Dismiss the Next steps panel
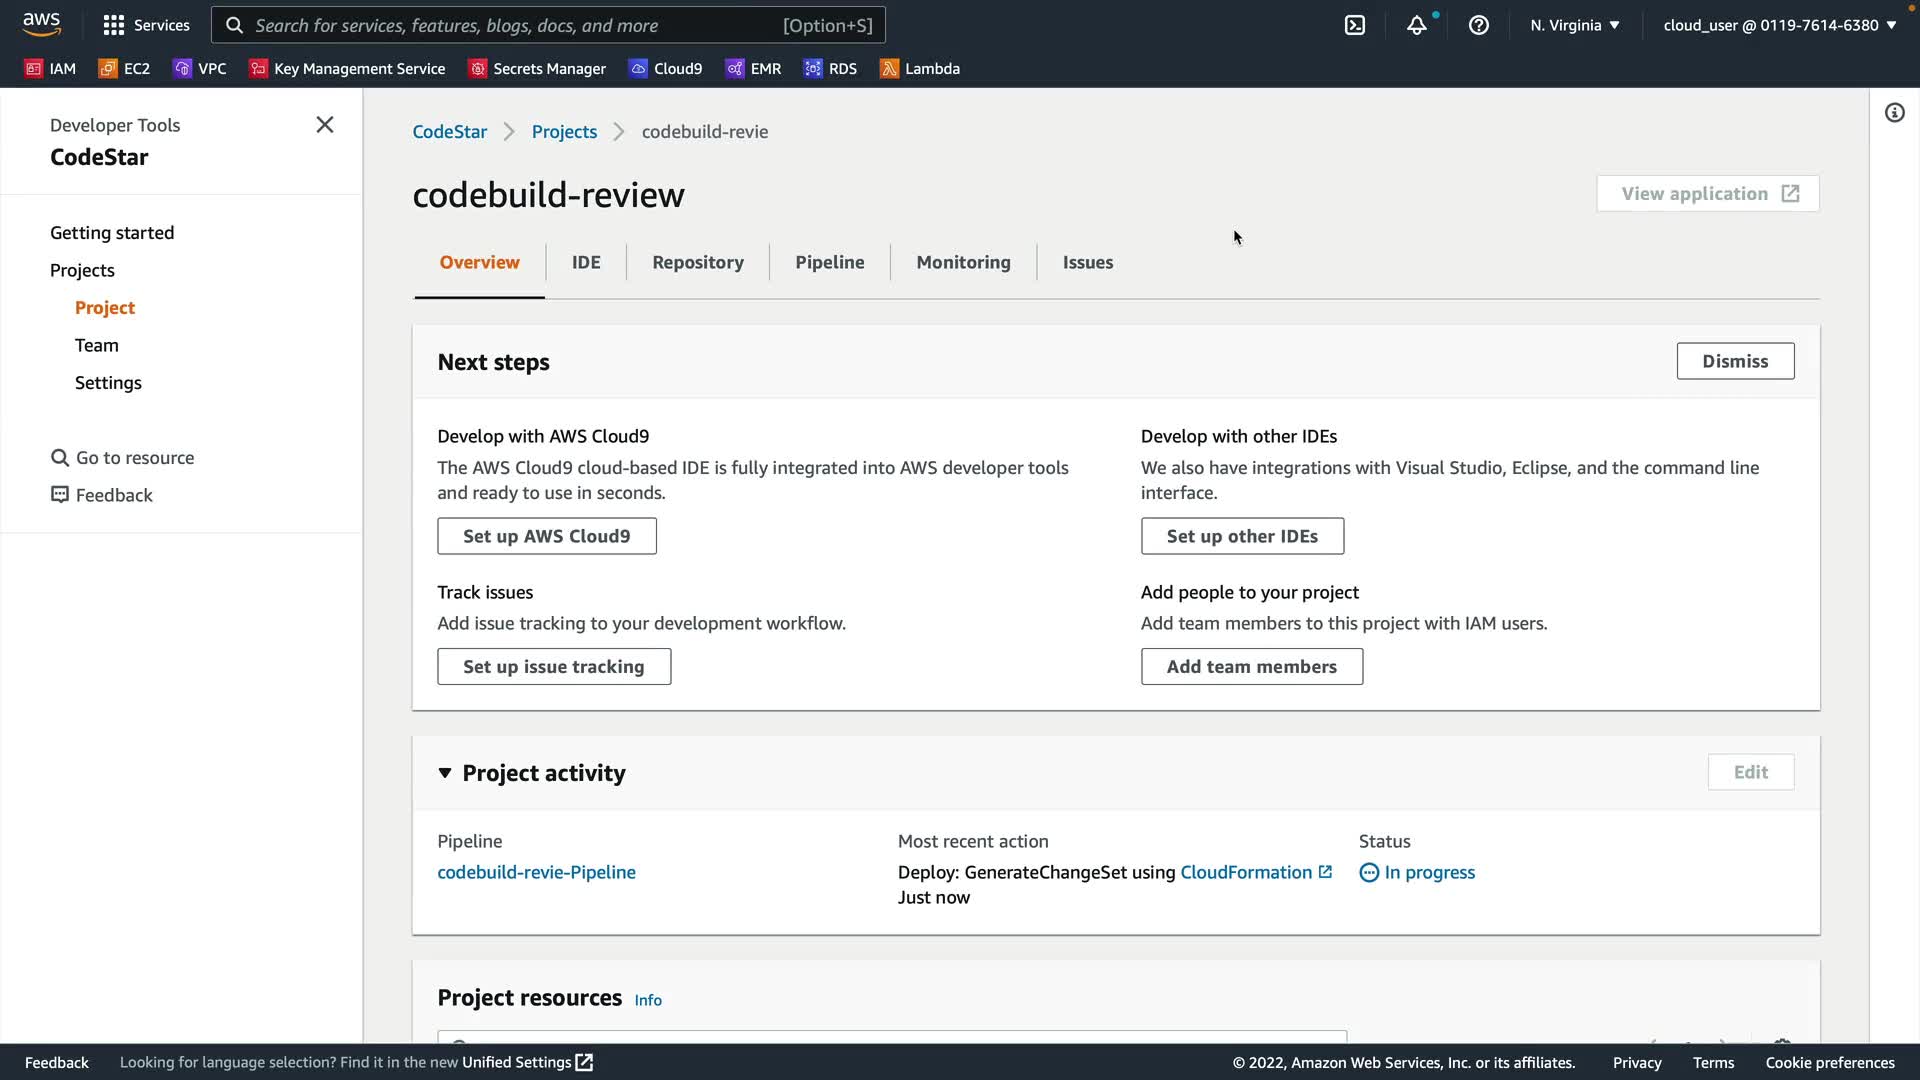The width and height of the screenshot is (1920, 1080). [1734, 361]
